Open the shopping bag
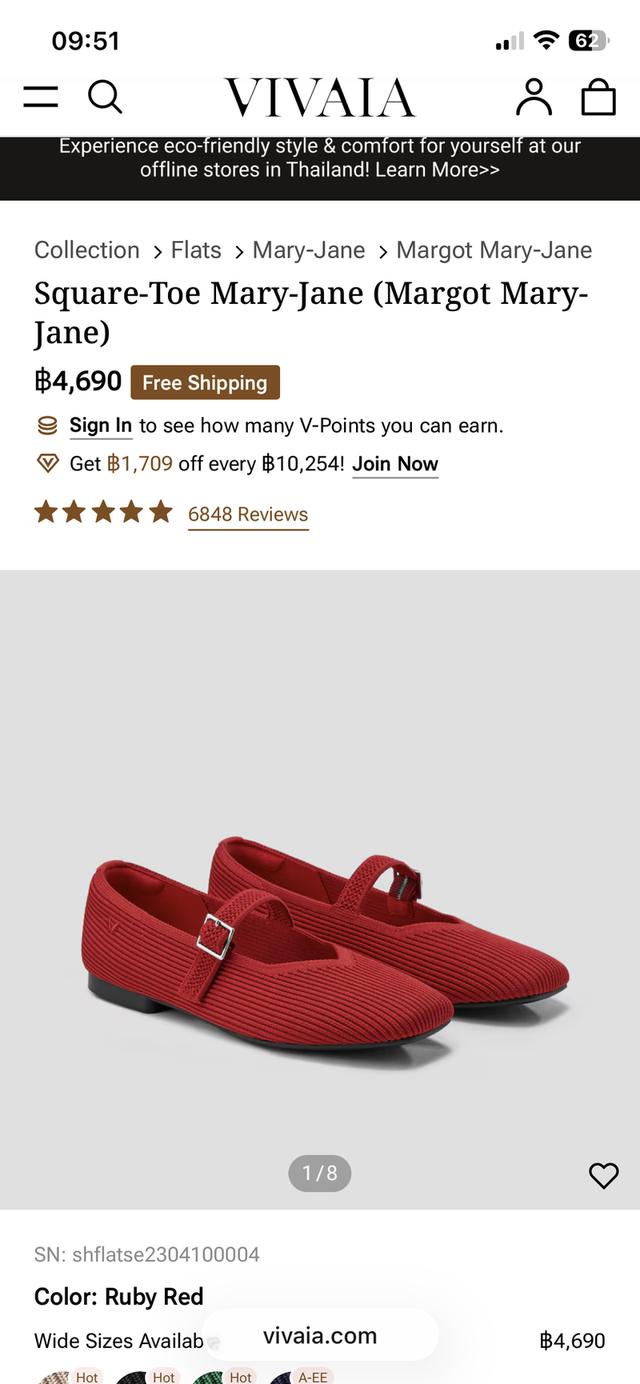The height and width of the screenshot is (1384, 640). [x=598, y=97]
